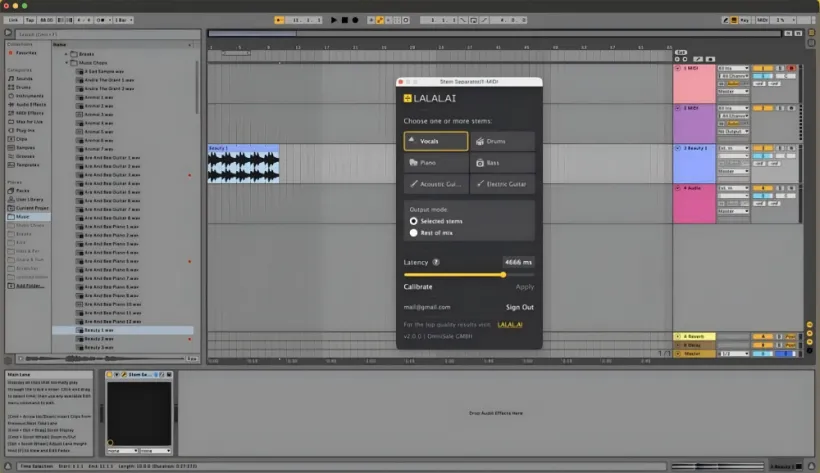Fold the 4 Audio track
This screenshot has width=820, height=473.
click(x=678, y=188)
